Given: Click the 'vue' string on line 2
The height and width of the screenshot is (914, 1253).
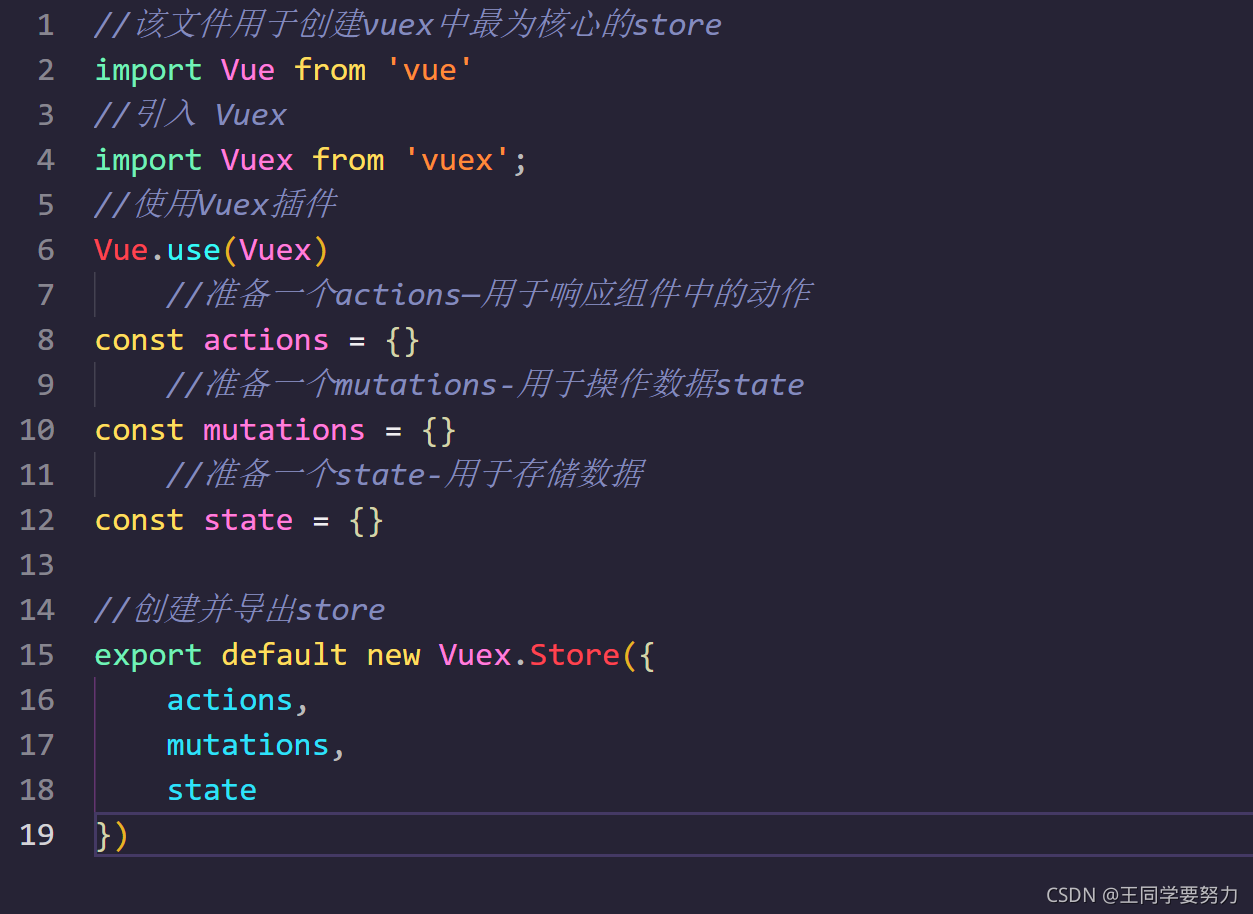Looking at the screenshot, I should click(x=430, y=70).
